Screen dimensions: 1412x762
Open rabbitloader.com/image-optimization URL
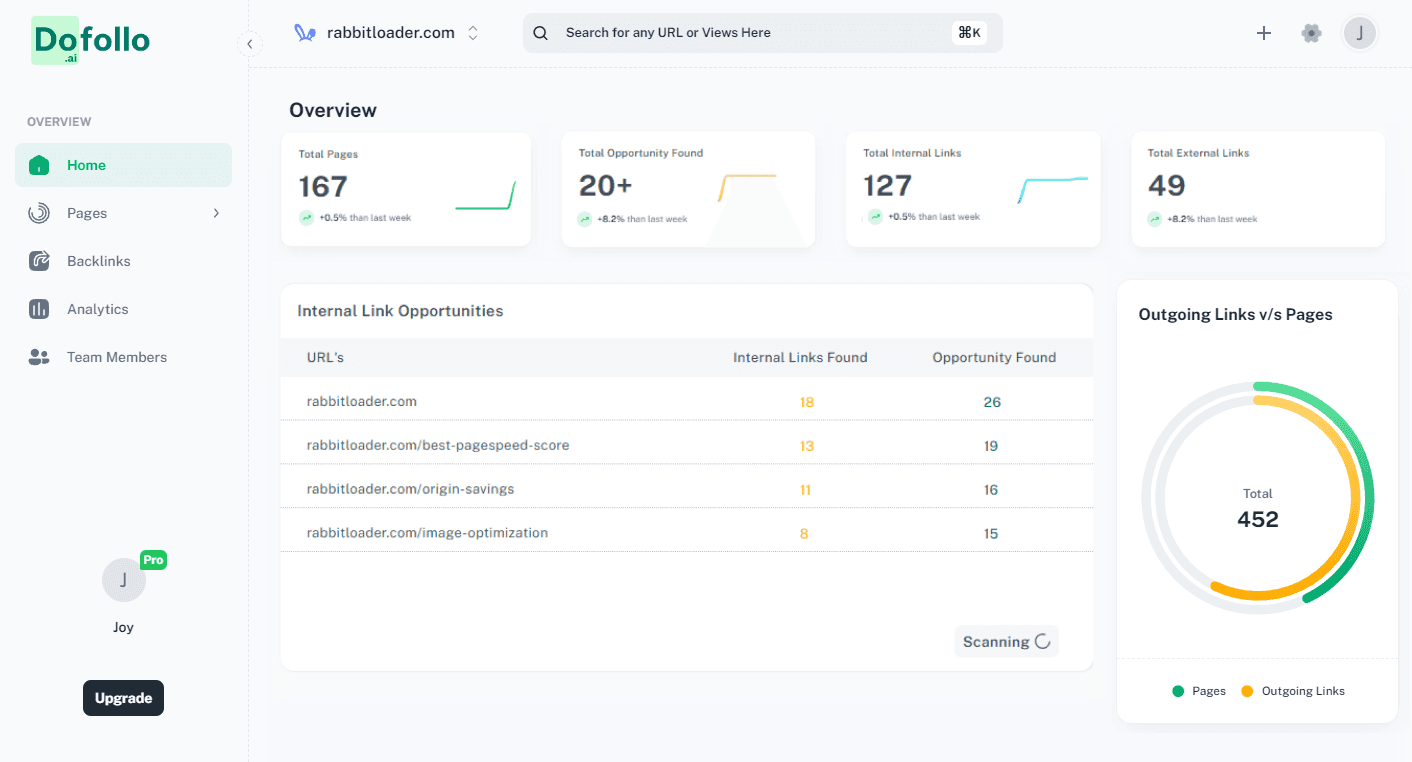427,533
